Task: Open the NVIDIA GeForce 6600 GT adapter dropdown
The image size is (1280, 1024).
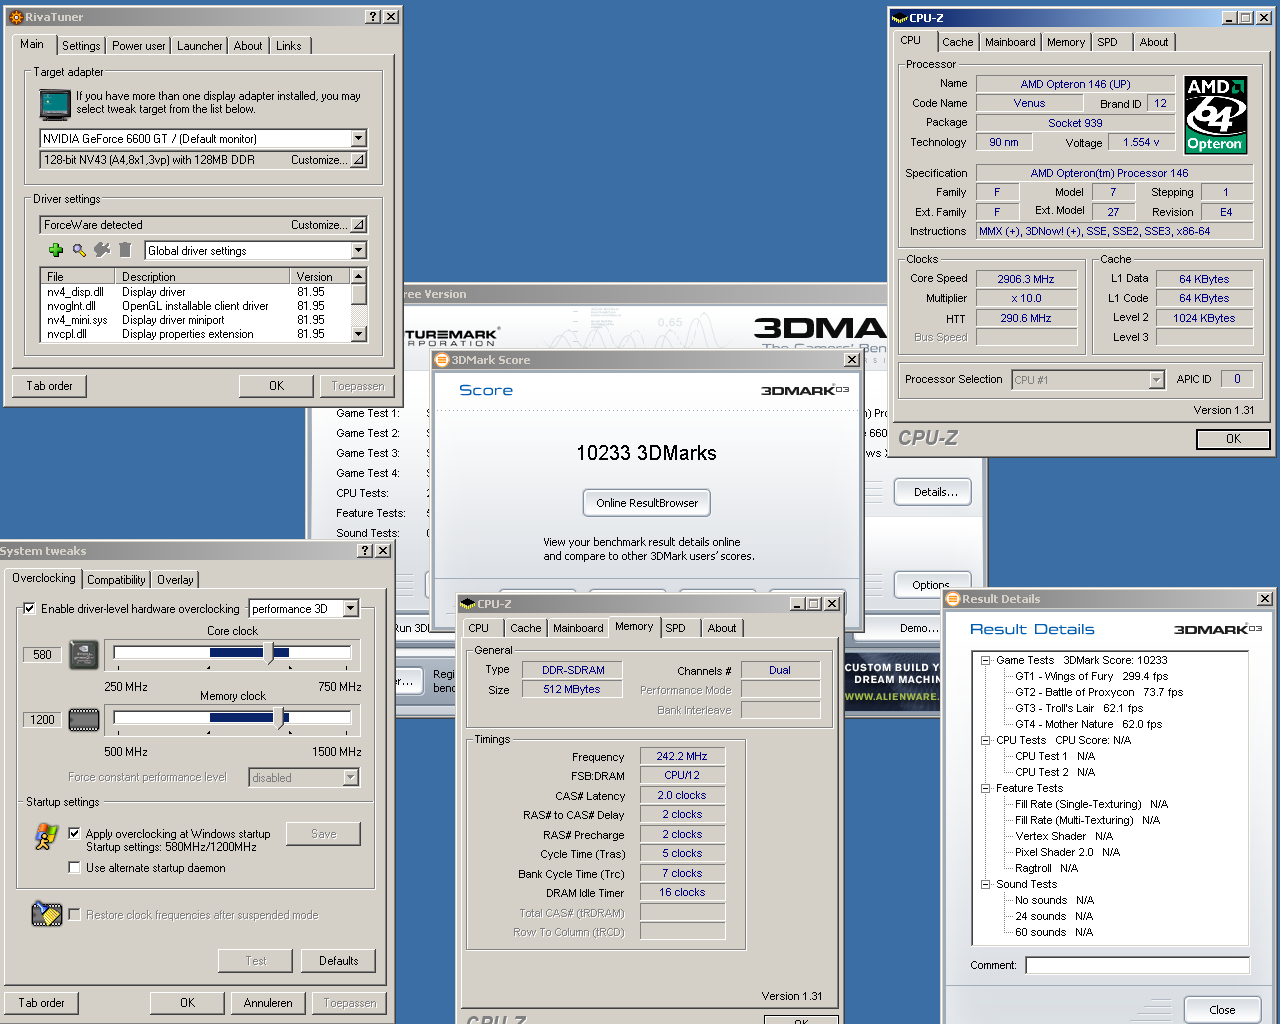Action: click(359, 139)
